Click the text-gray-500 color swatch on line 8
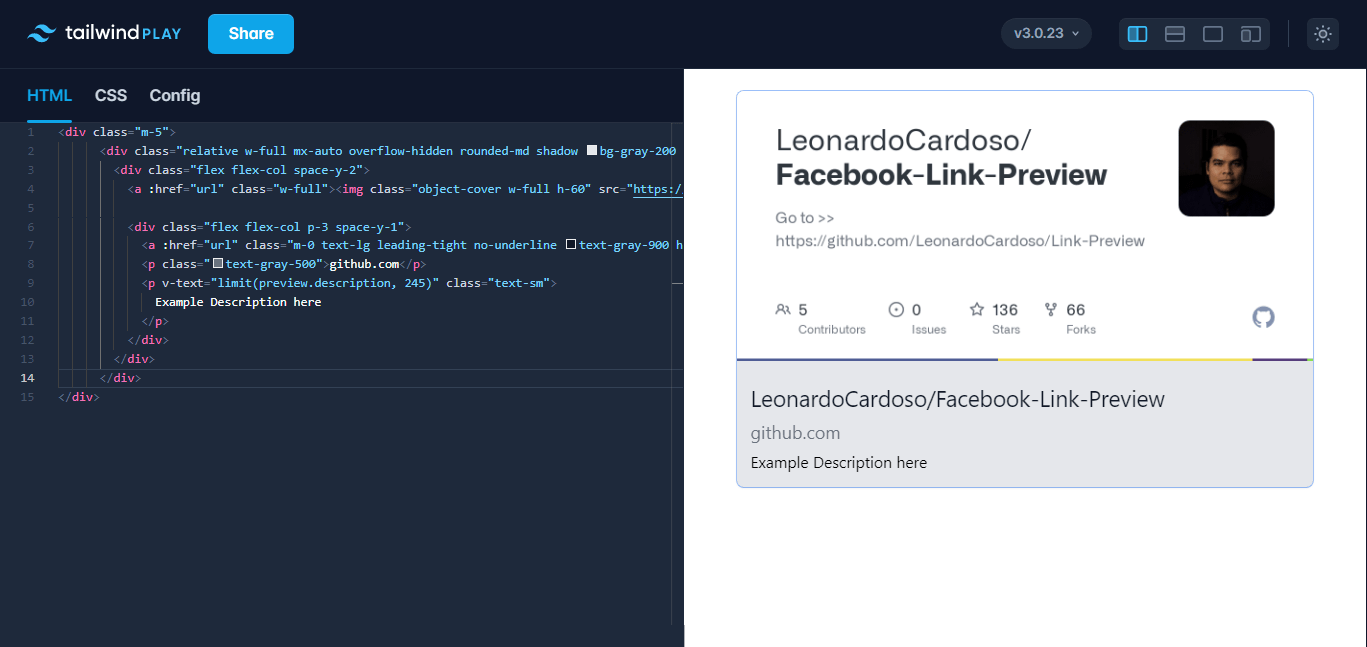1367x647 pixels. coord(218,264)
